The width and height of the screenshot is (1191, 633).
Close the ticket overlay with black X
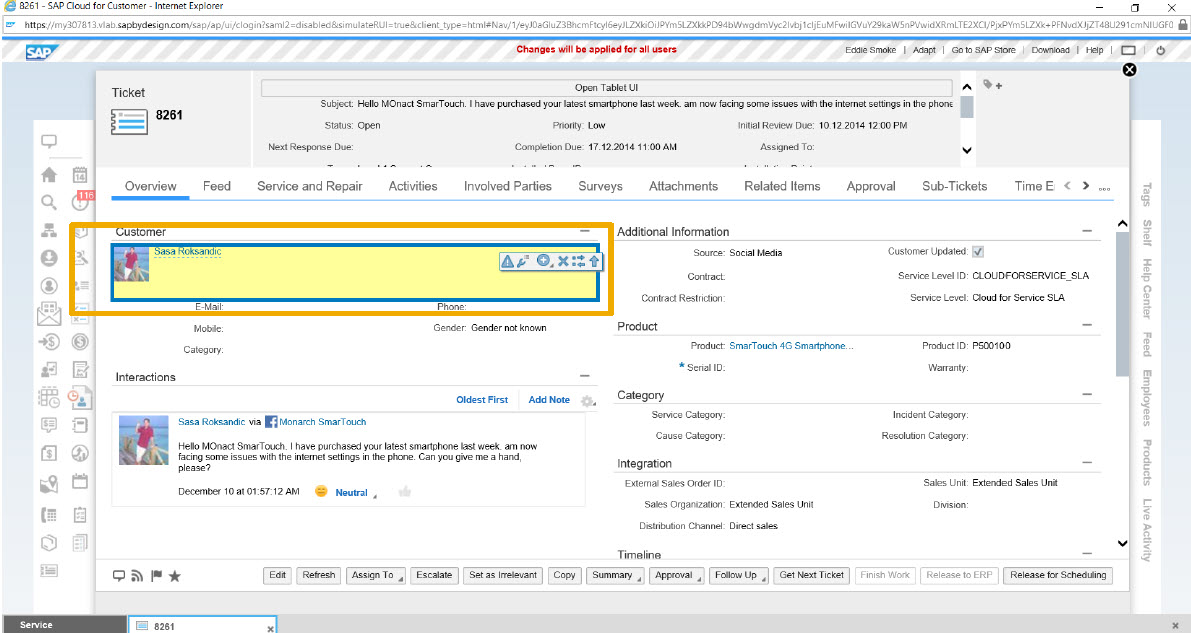pyautogui.click(x=1129, y=70)
